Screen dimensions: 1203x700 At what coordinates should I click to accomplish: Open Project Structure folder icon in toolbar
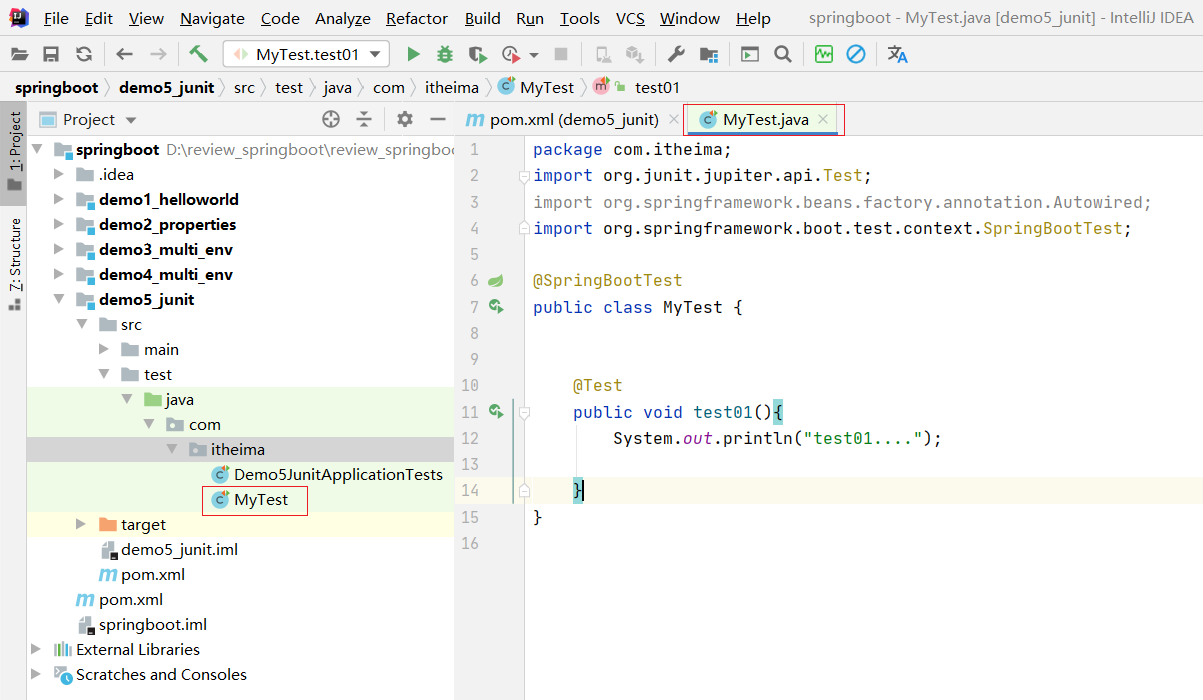point(709,55)
